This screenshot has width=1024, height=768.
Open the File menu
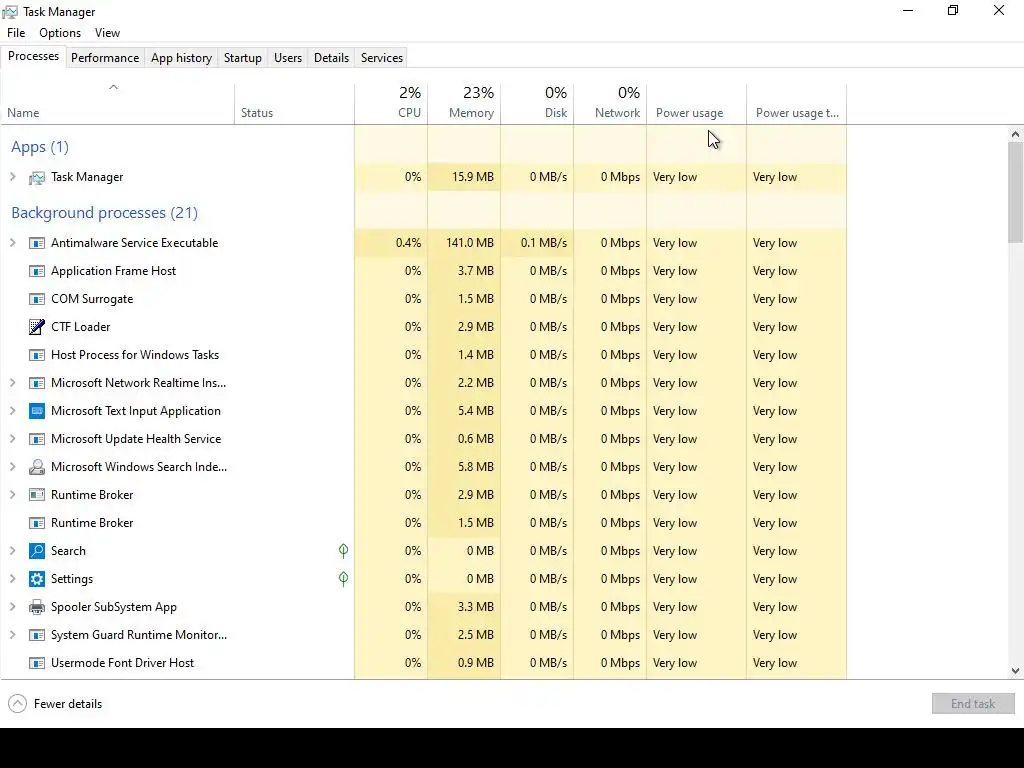click(x=16, y=33)
